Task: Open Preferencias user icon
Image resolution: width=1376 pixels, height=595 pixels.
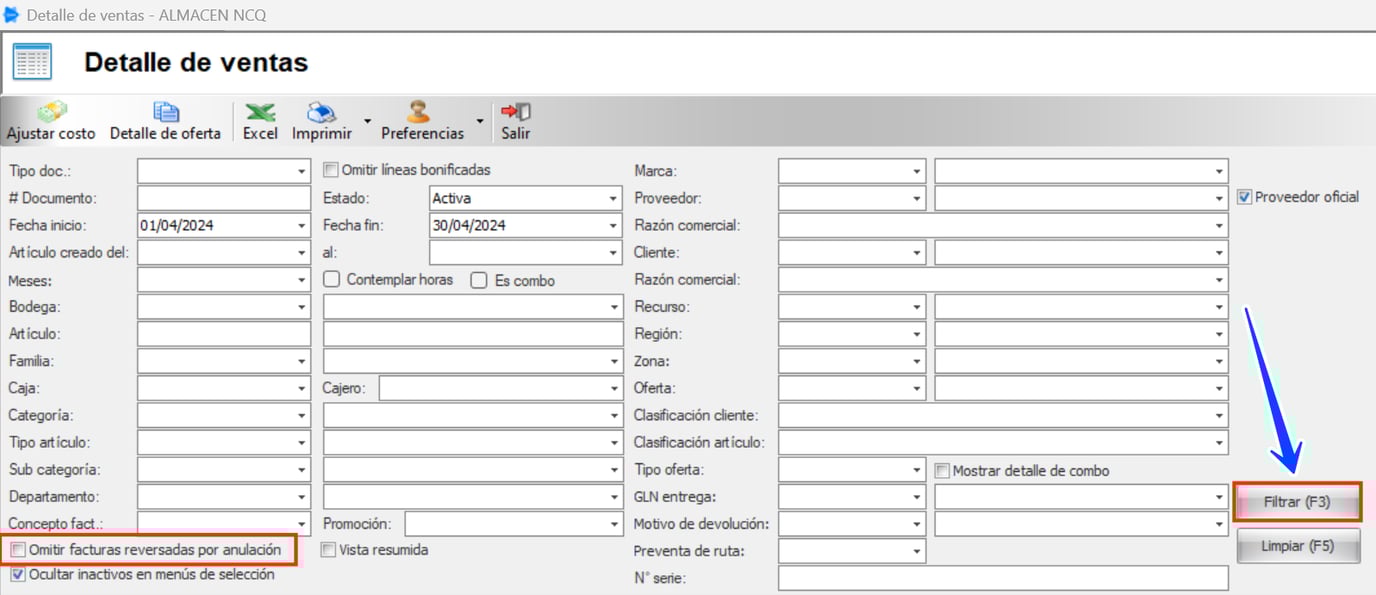Action: (x=418, y=112)
